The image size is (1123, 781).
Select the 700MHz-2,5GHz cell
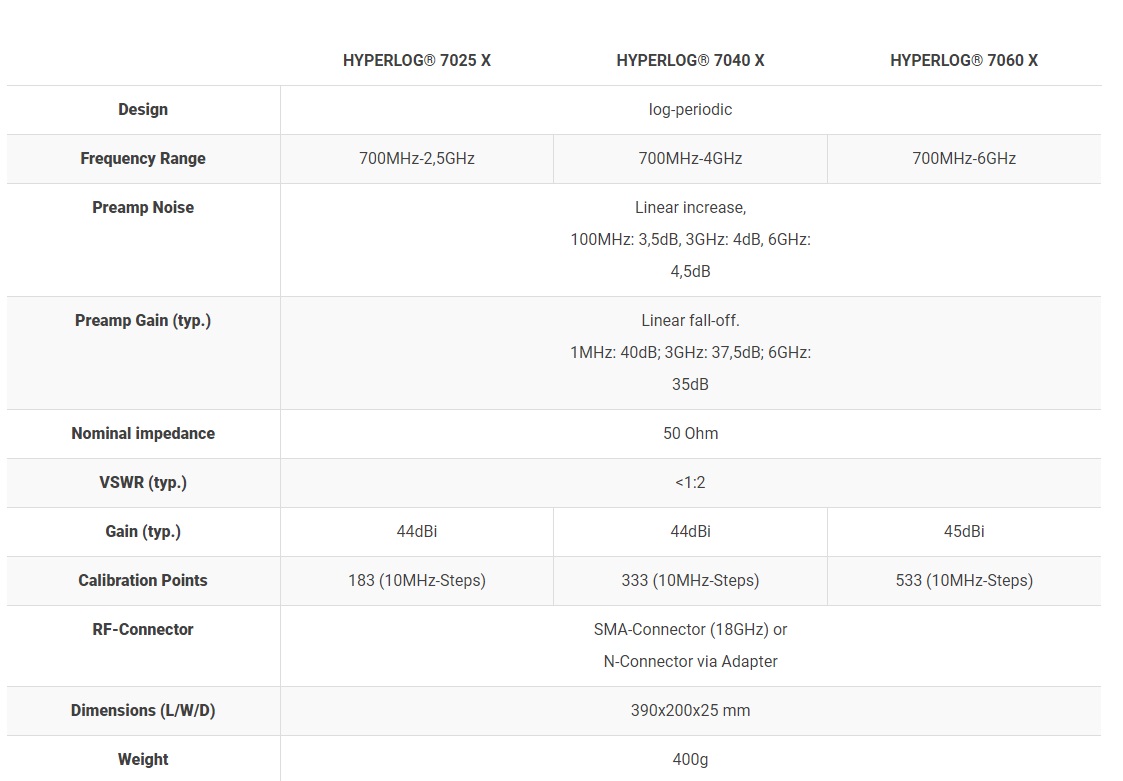pos(417,158)
